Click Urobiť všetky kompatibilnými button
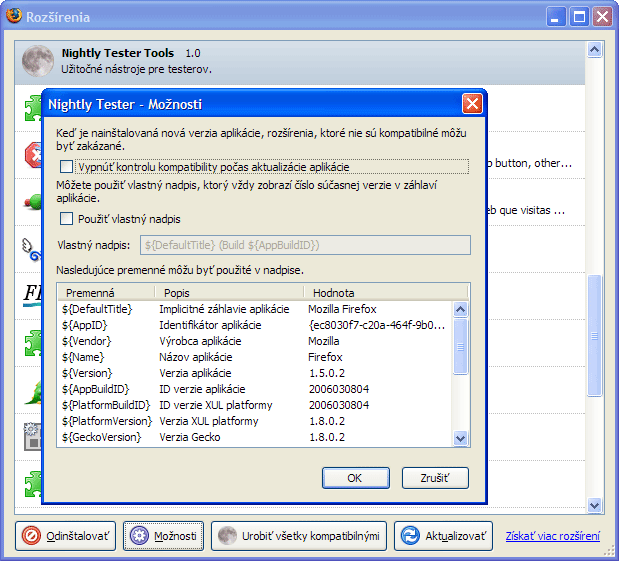Image resolution: width=619 pixels, height=561 pixels. click(x=299, y=536)
